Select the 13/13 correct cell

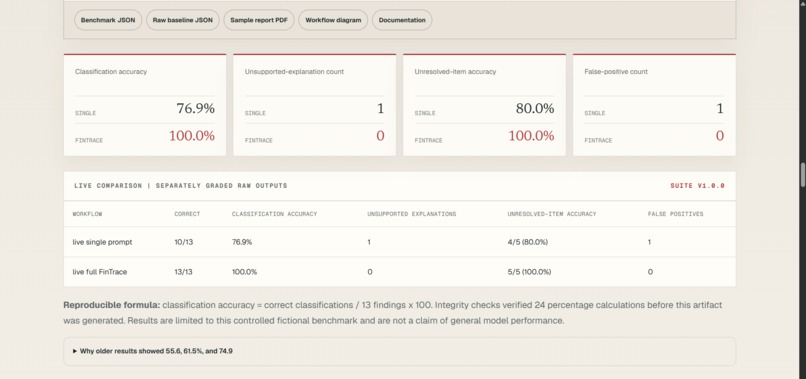(184, 272)
